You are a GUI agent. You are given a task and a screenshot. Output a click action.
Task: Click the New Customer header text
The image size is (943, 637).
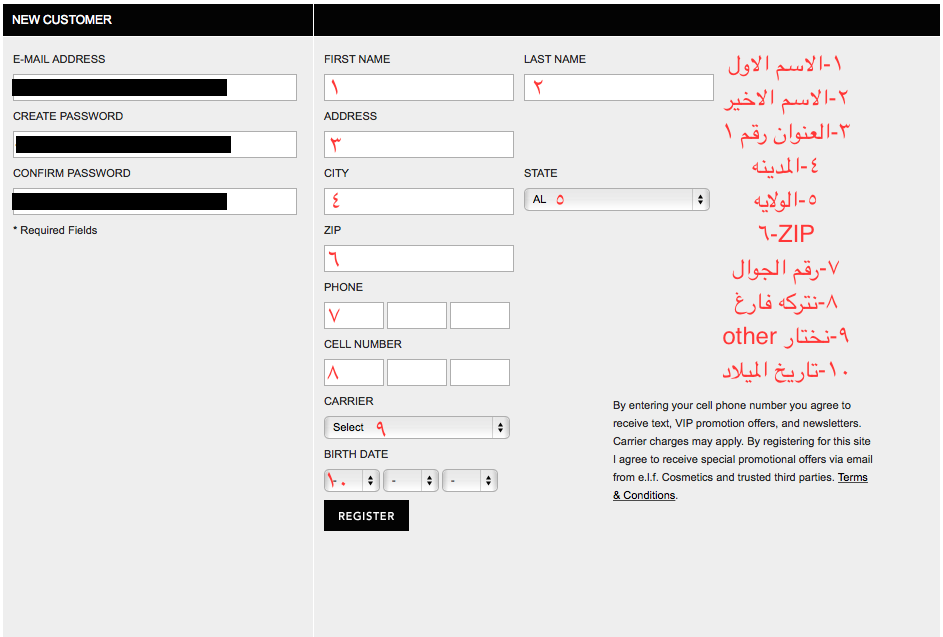coord(62,20)
